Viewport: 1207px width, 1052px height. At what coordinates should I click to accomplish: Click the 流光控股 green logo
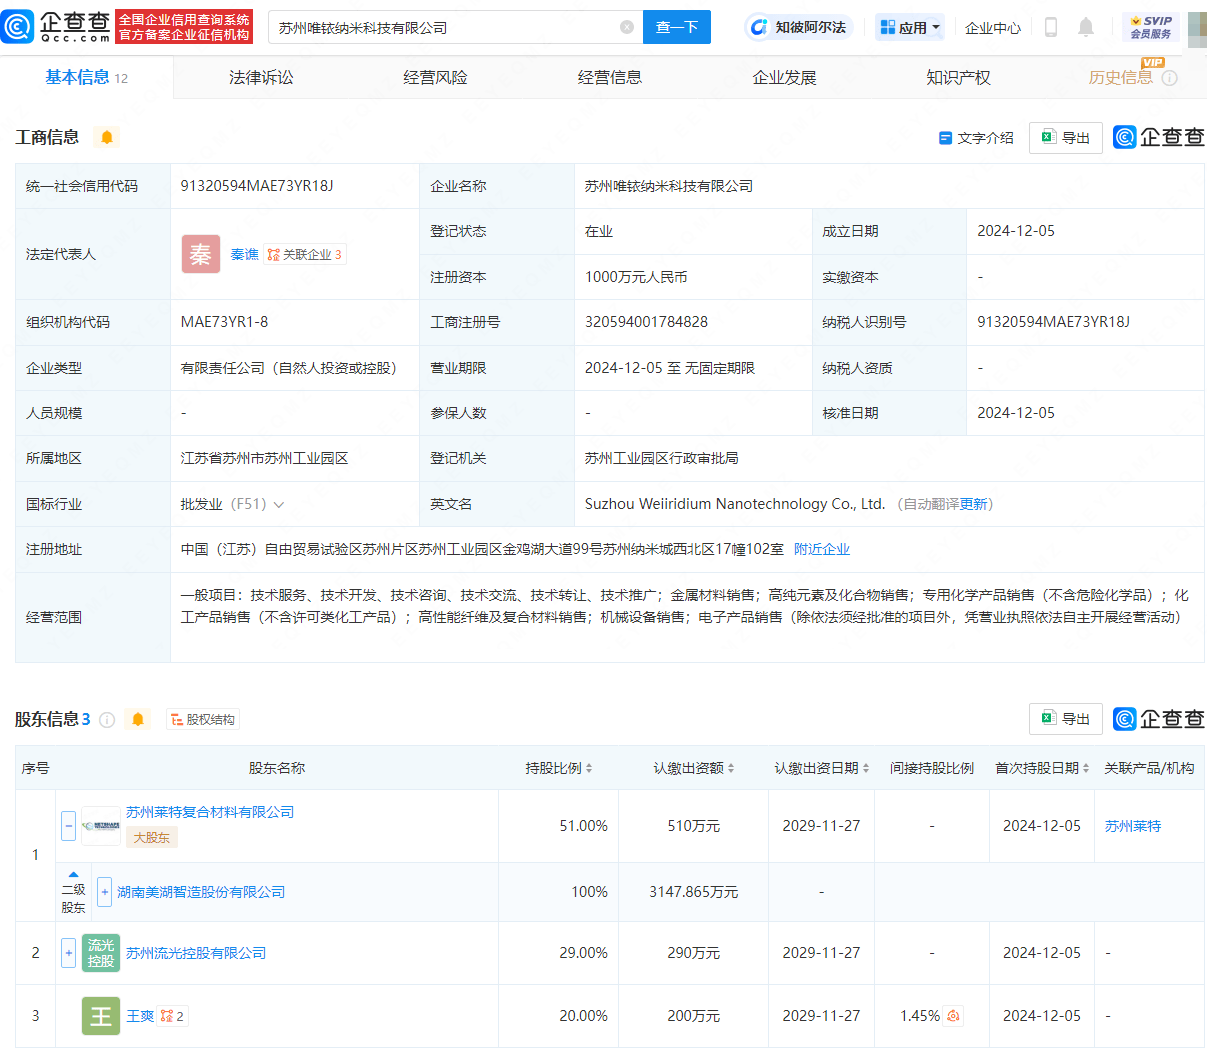[x=101, y=953]
